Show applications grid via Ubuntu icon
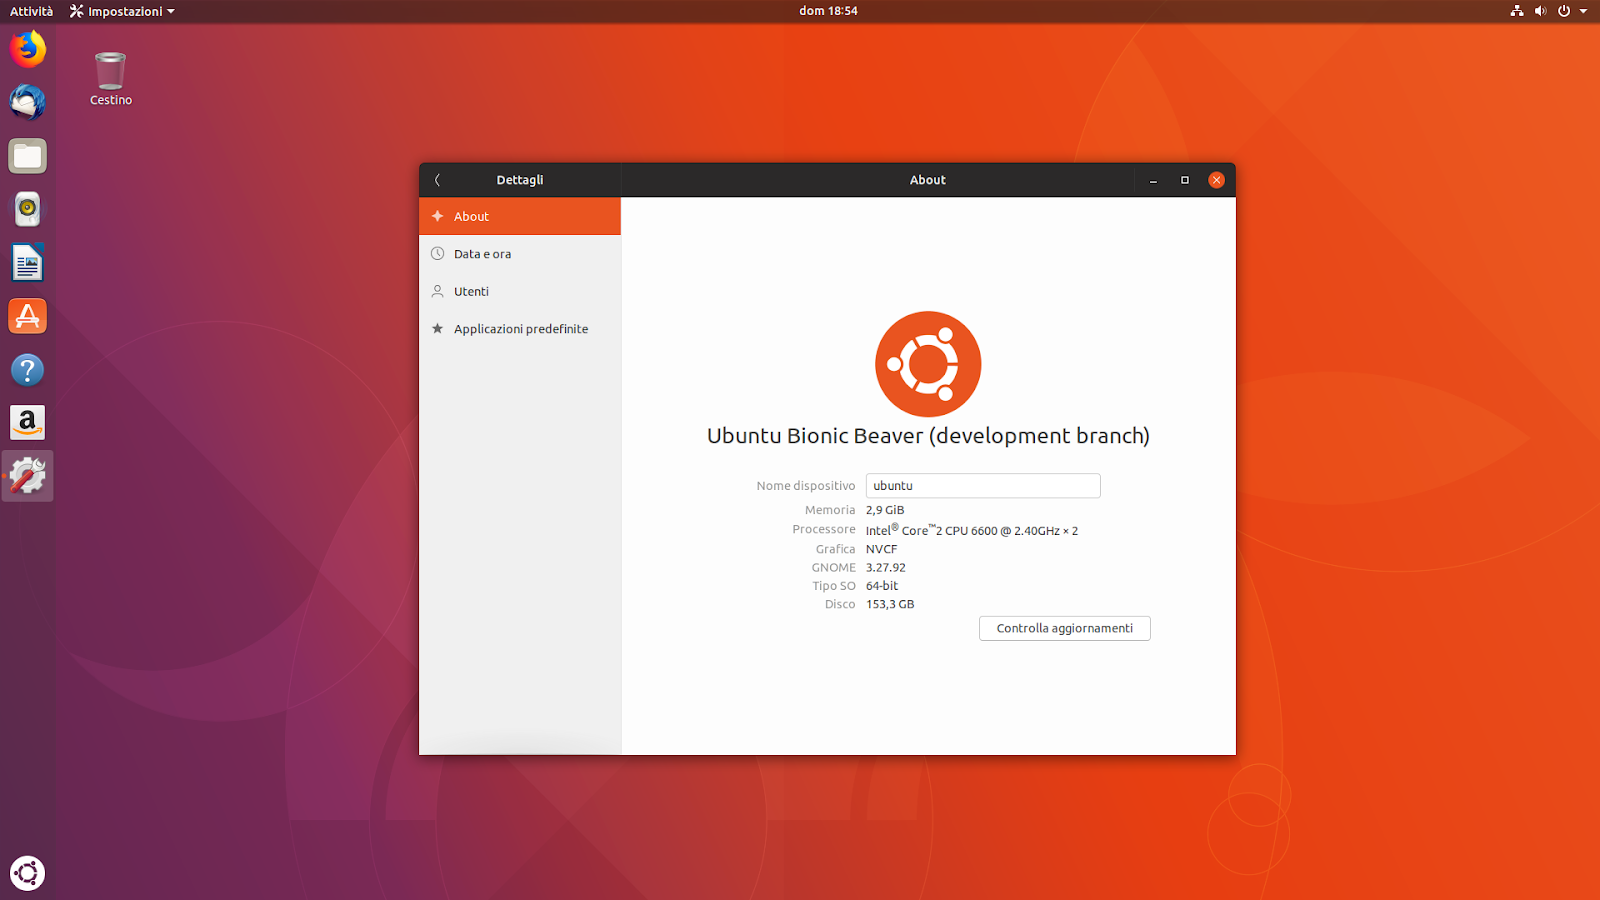The image size is (1600, 900). (28, 873)
